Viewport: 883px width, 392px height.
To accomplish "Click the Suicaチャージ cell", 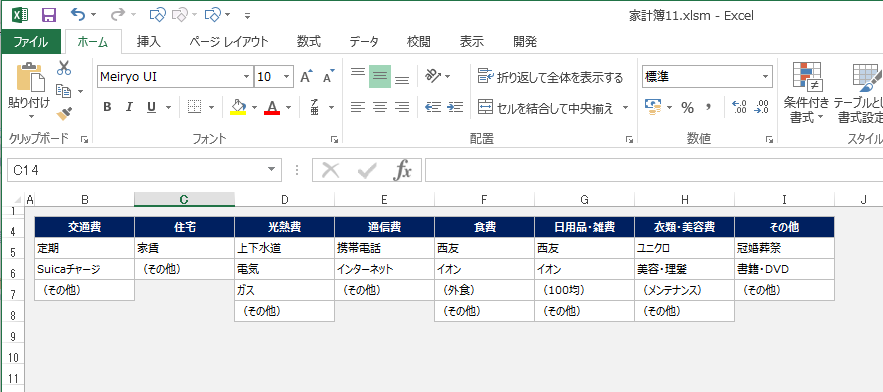I will (84, 269).
